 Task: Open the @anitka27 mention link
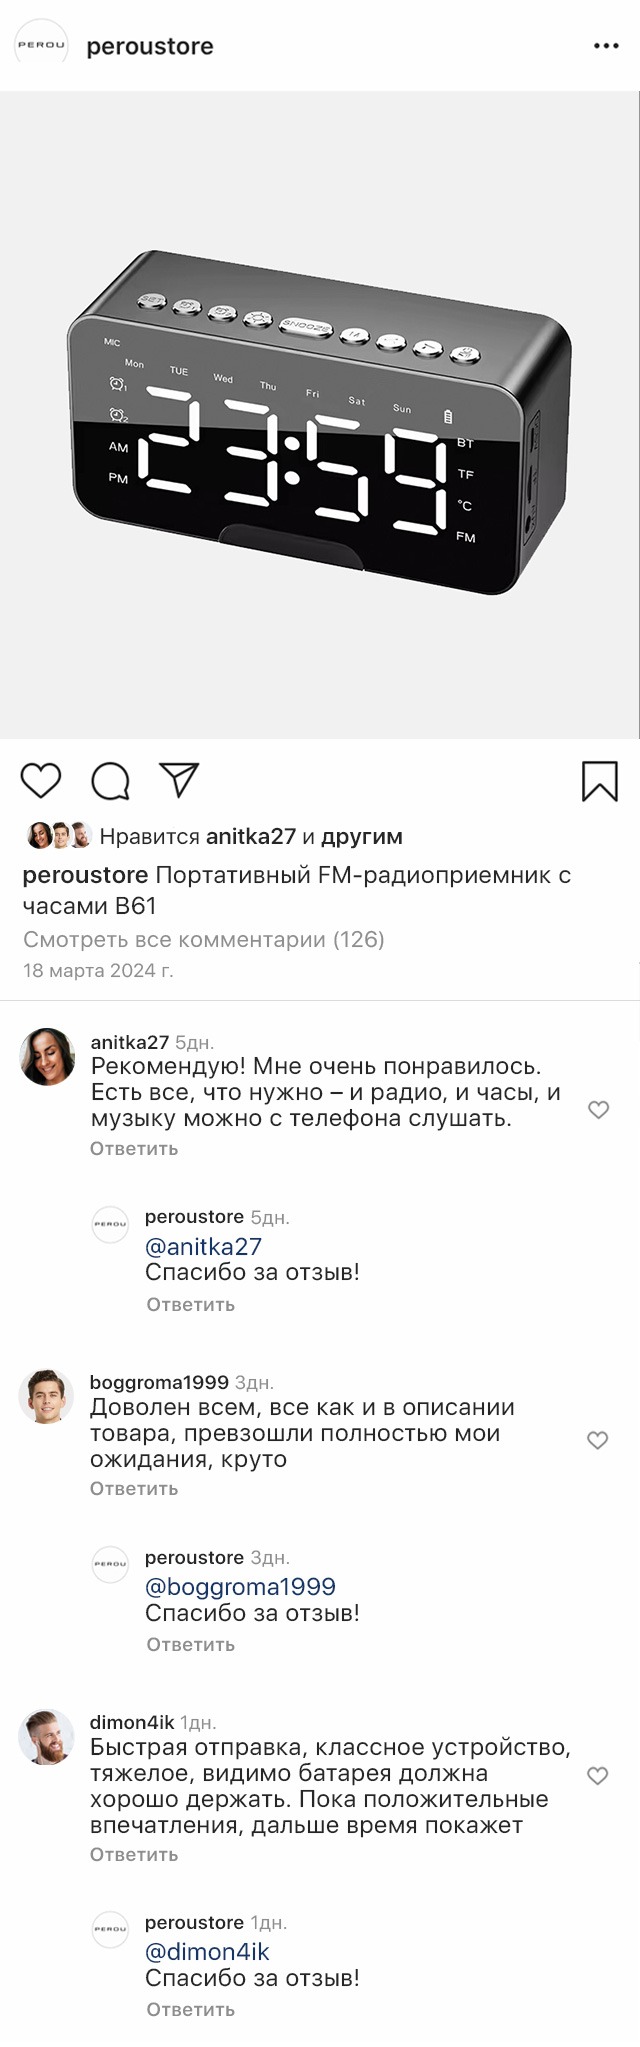[x=203, y=1247]
